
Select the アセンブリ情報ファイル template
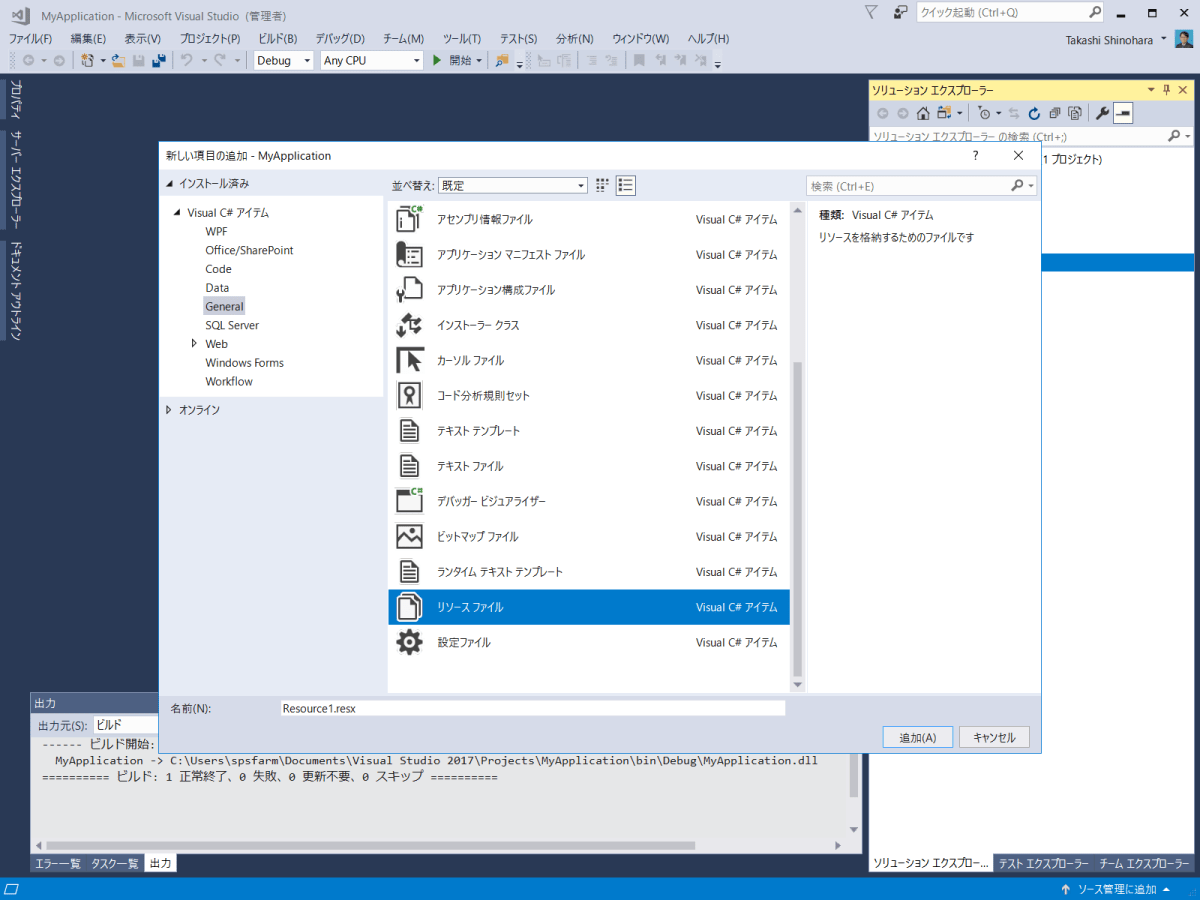[x=589, y=219]
